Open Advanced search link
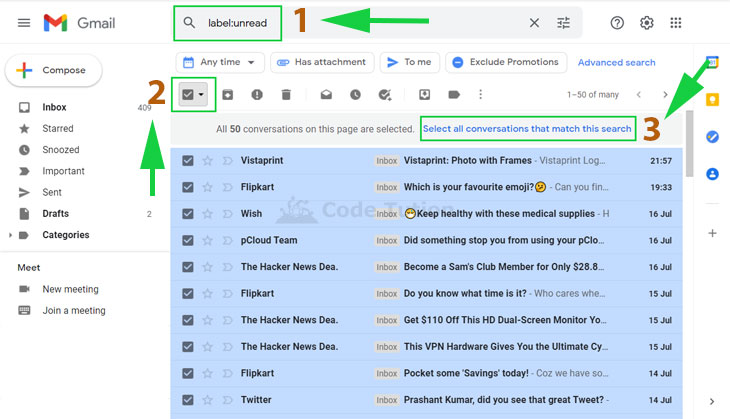The height and width of the screenshot is (419, 730). tap(616, 62)
